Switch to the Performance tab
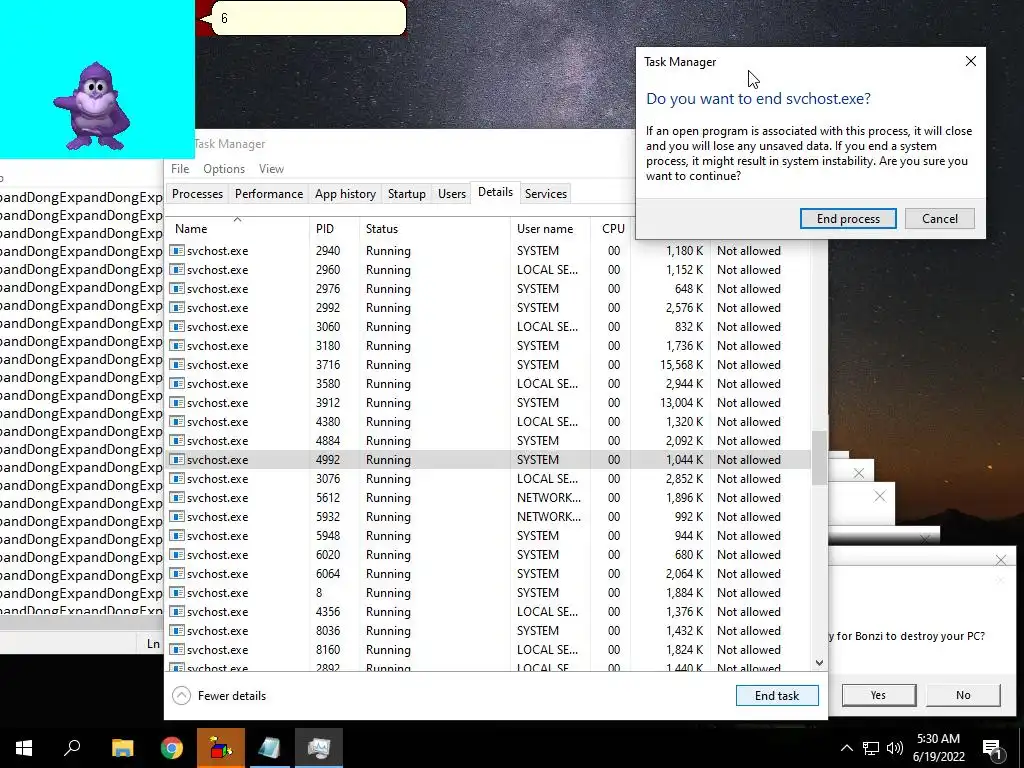This screenshot has height=768, width=1024. point(269,194)
